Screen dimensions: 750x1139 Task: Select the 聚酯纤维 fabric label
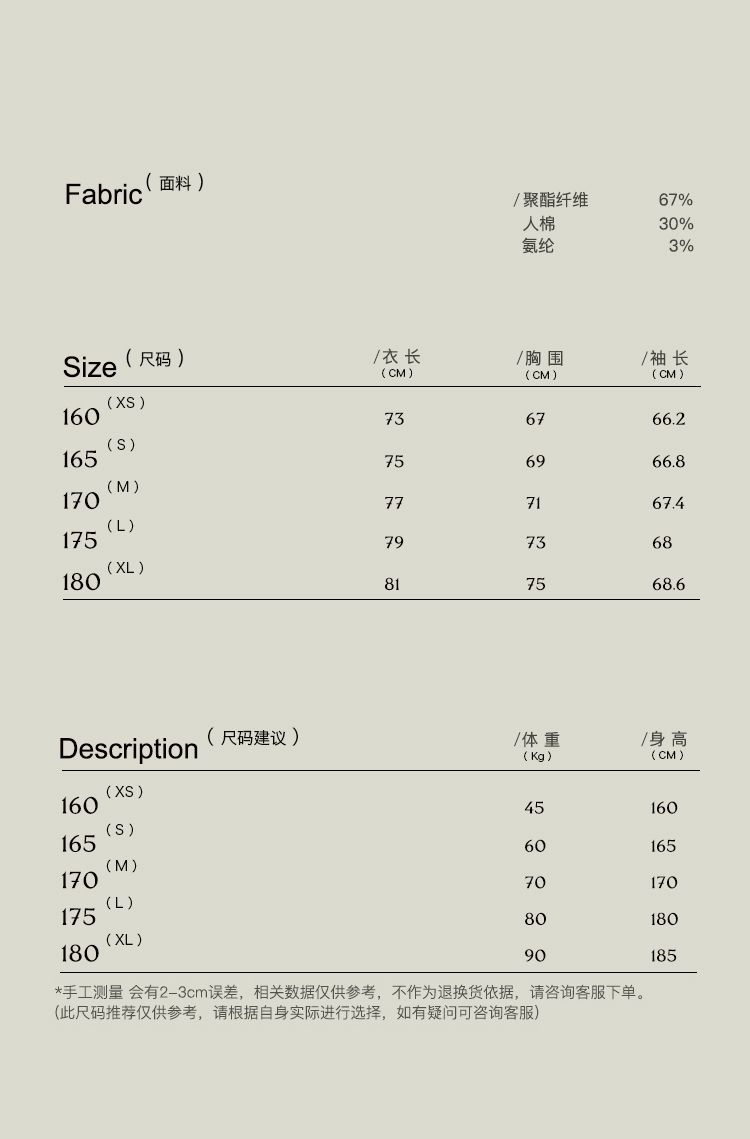pos(555,200)
